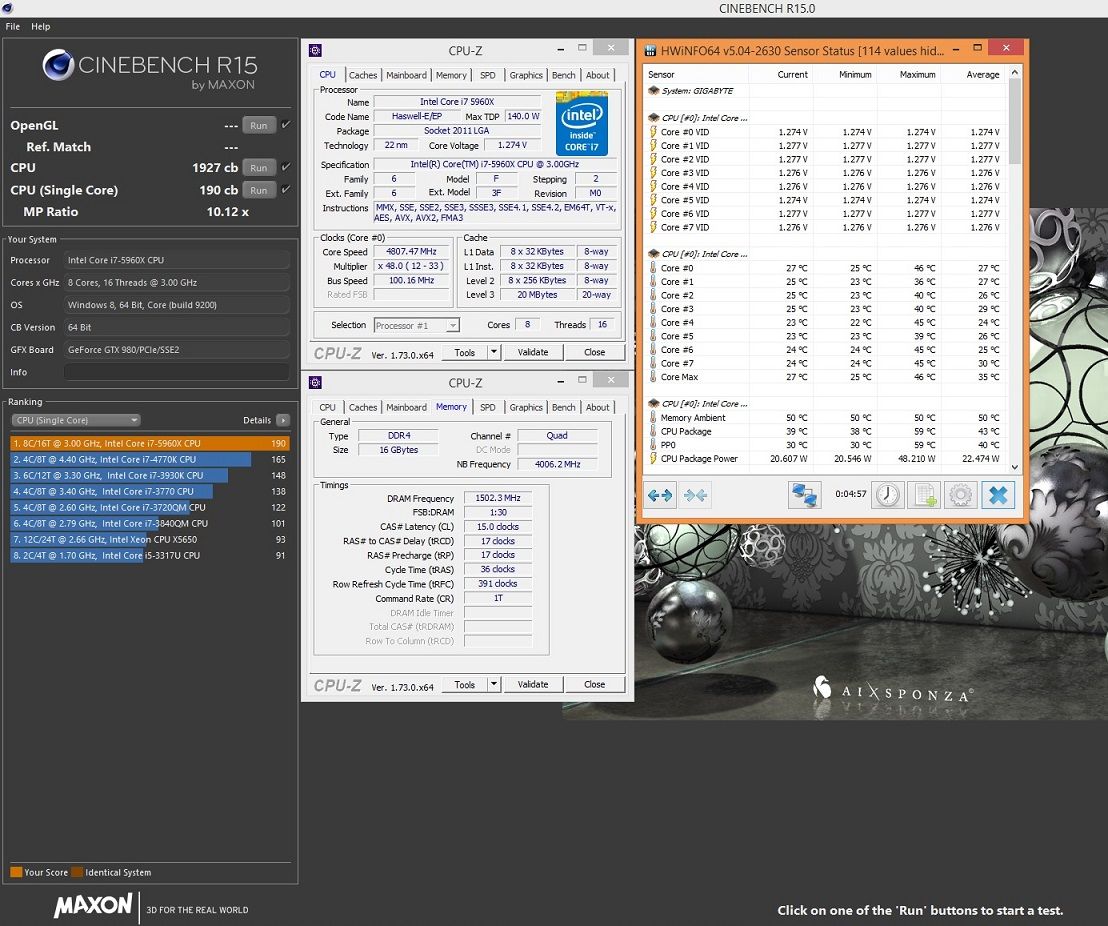Click the HWiNFO clock reset timer icon
1108x926 pixels.
tap(888, 495)
